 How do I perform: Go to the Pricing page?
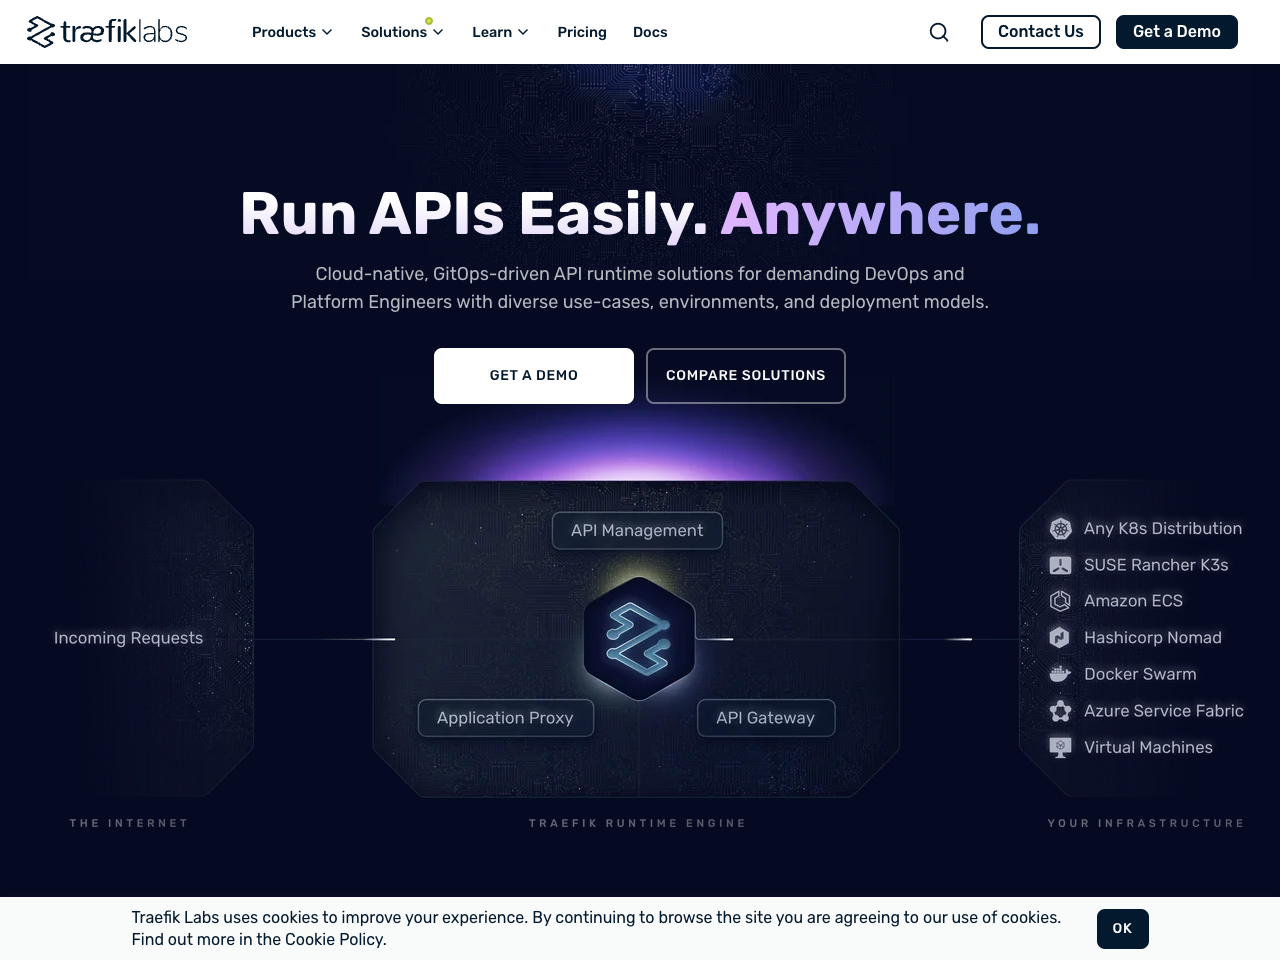coord(582,32)
